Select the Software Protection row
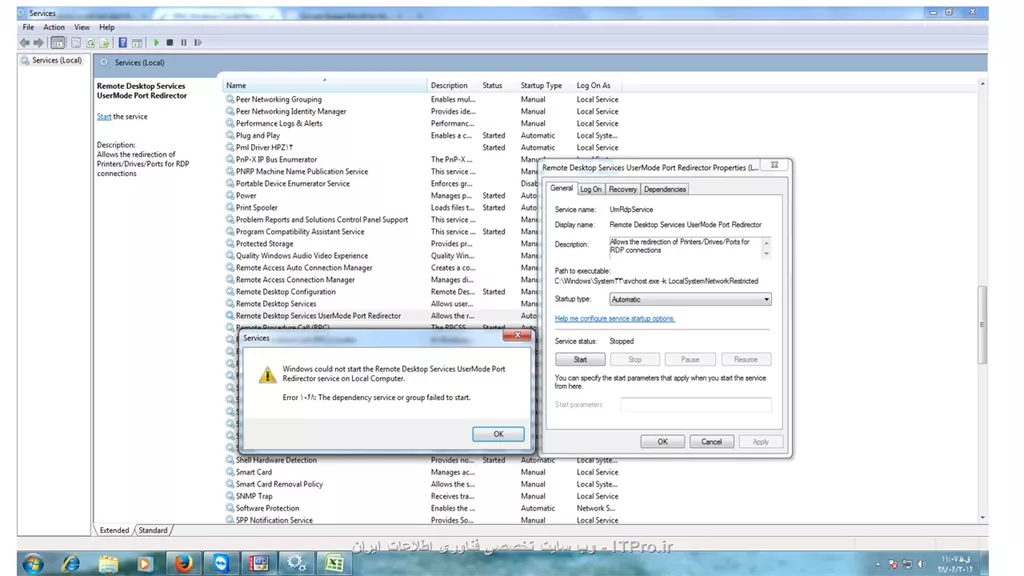The image size is (1024, 576). point(424,508)
